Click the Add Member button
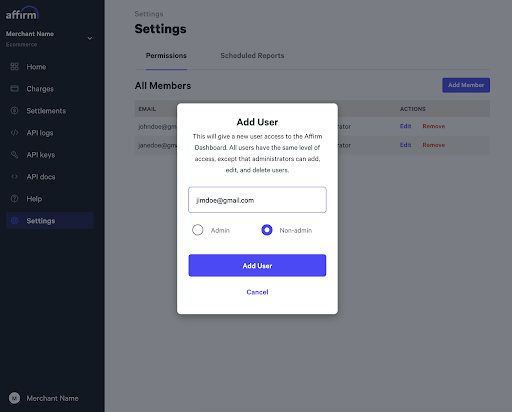512x412 pixels. [x=466, y=85]
